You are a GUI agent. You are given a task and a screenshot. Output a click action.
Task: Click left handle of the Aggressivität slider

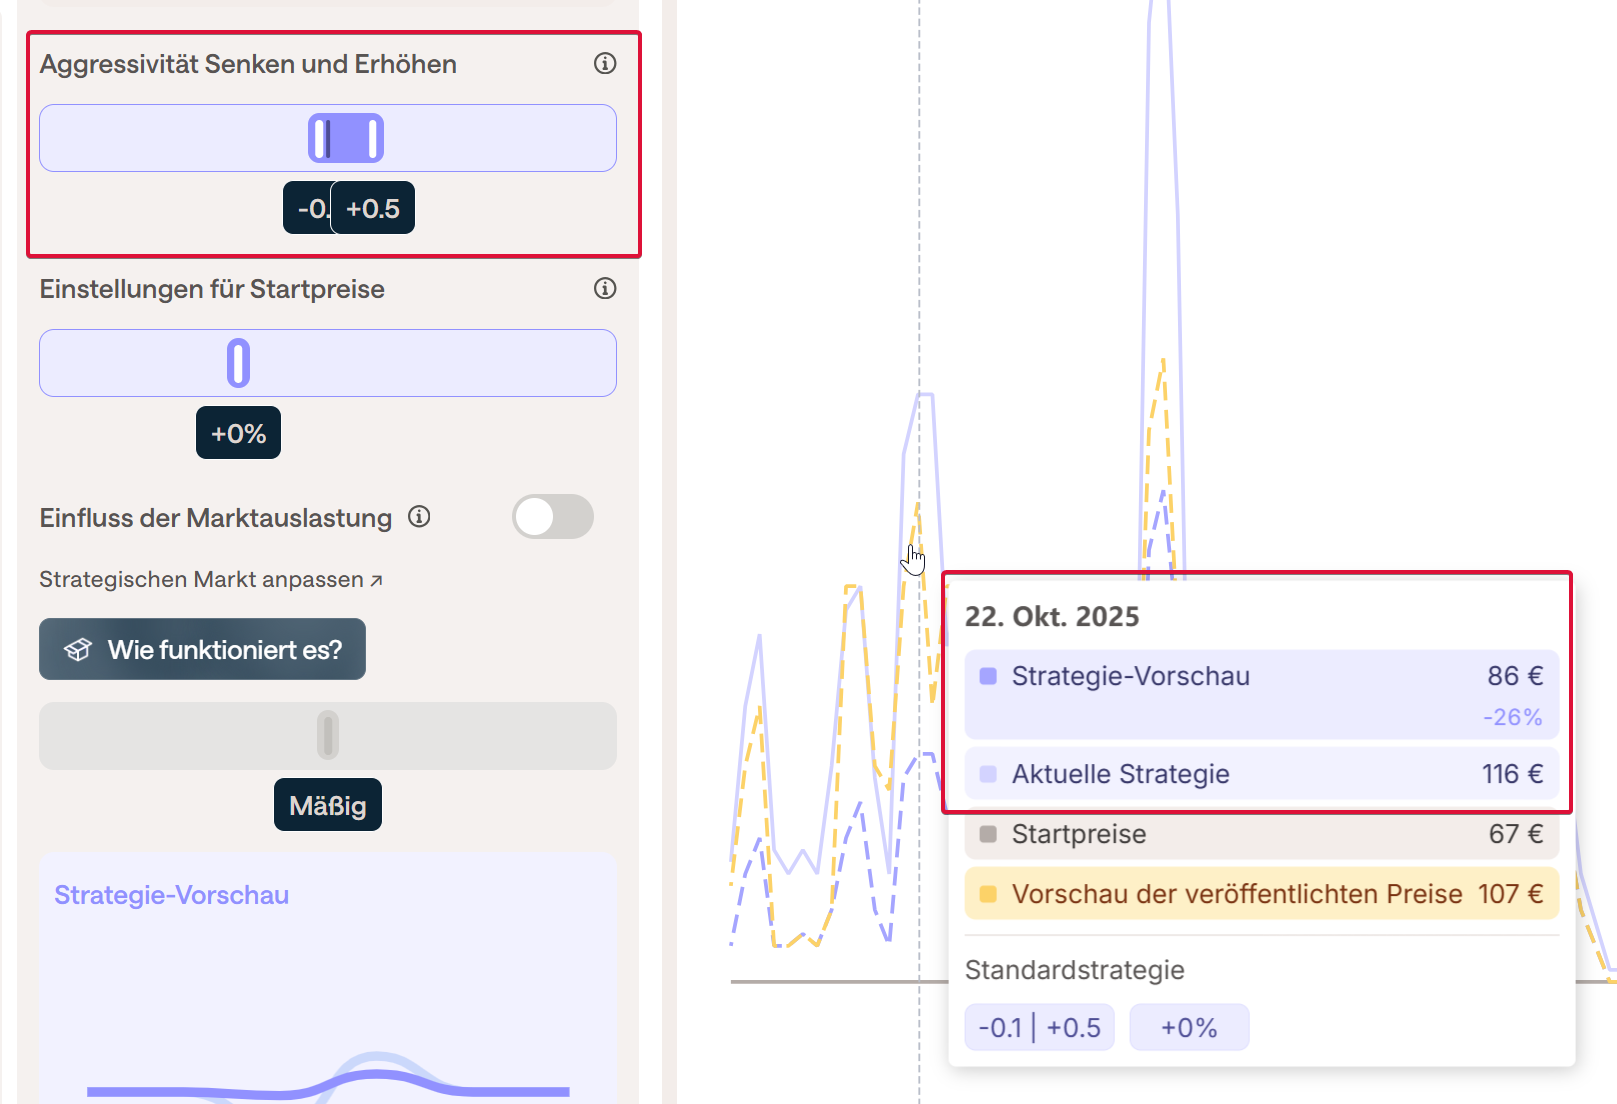pyautogui.click(x=320, y=138)
